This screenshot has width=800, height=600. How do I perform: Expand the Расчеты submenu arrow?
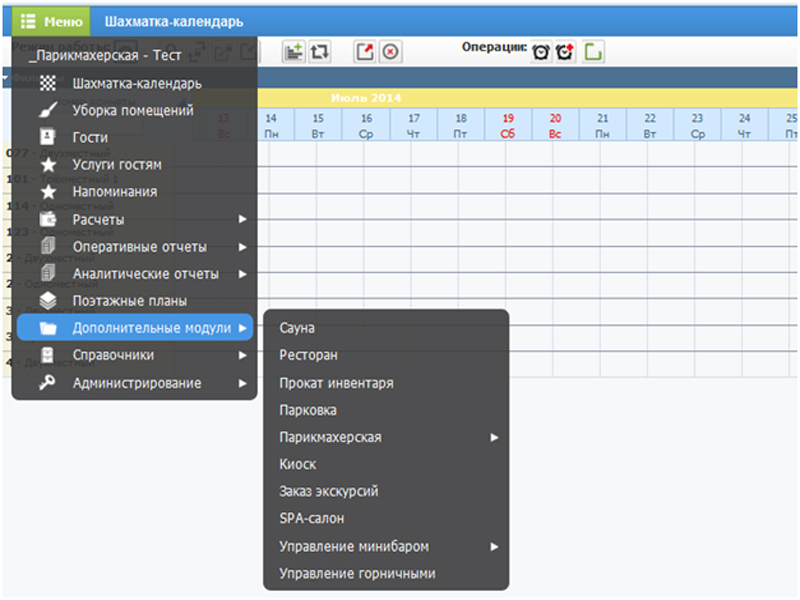click(242, 219)
